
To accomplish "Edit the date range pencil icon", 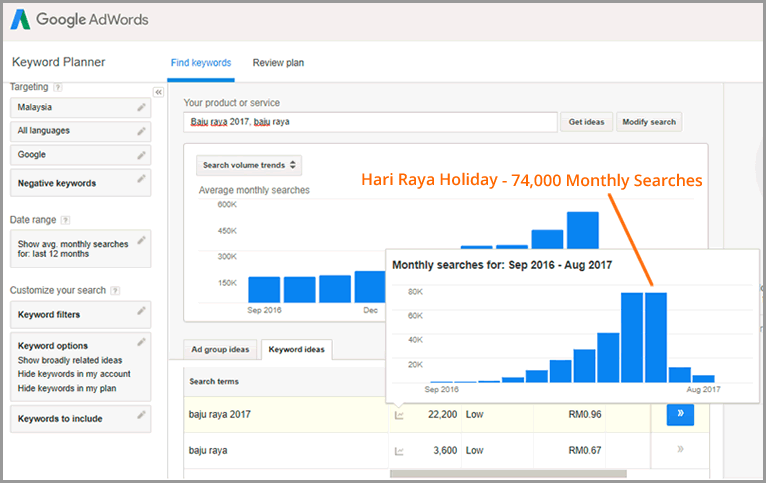I will pyautogui.click(x=141, y=240).
